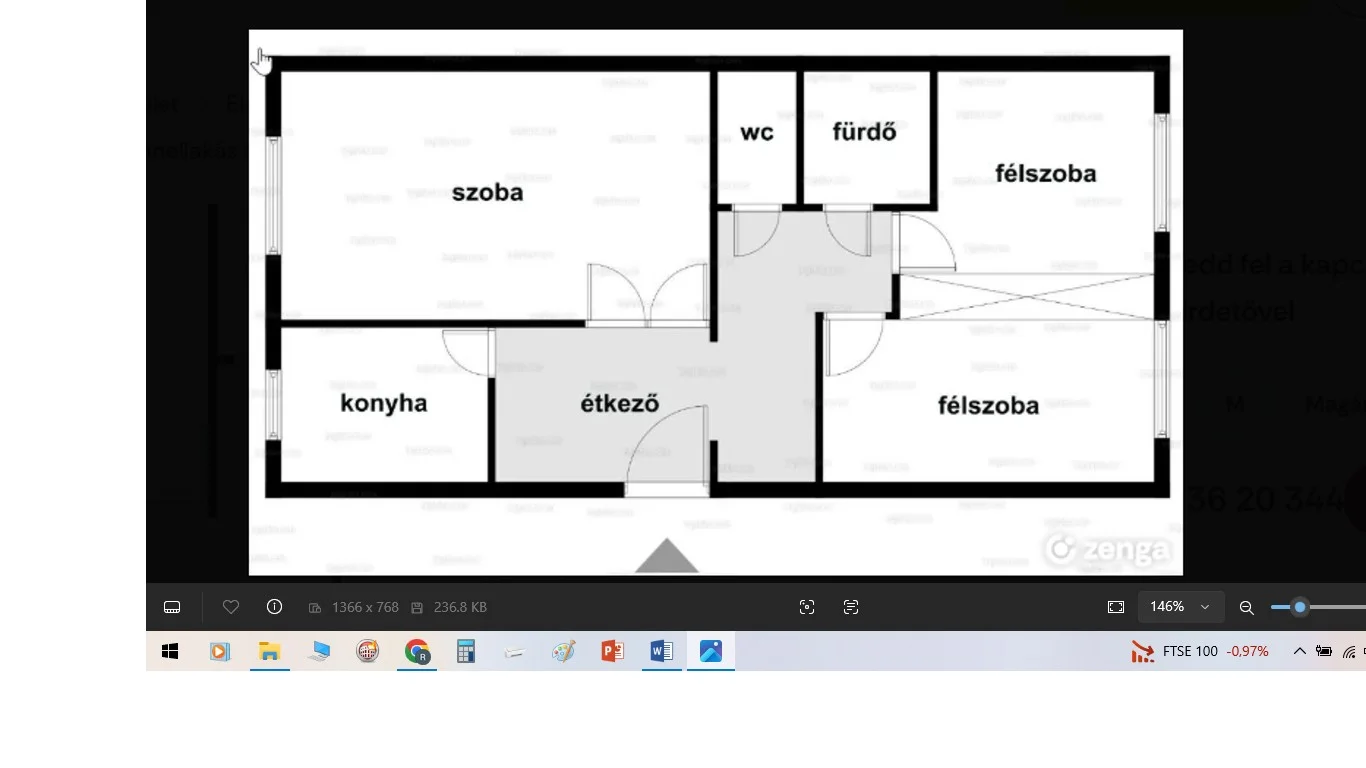This screenshot has width=1366, height=768.
Task: Open the white scanner device taskbar icon
Action: [515, 651]
